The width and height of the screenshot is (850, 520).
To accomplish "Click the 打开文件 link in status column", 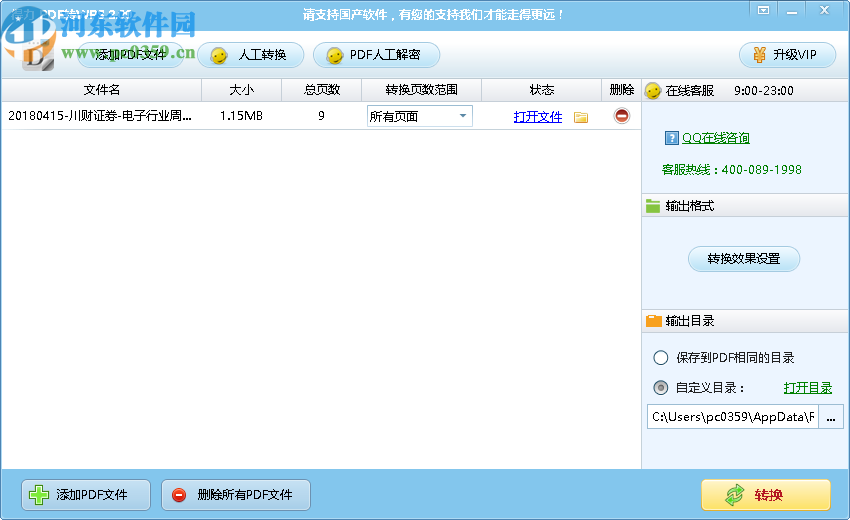I will 538,117.
